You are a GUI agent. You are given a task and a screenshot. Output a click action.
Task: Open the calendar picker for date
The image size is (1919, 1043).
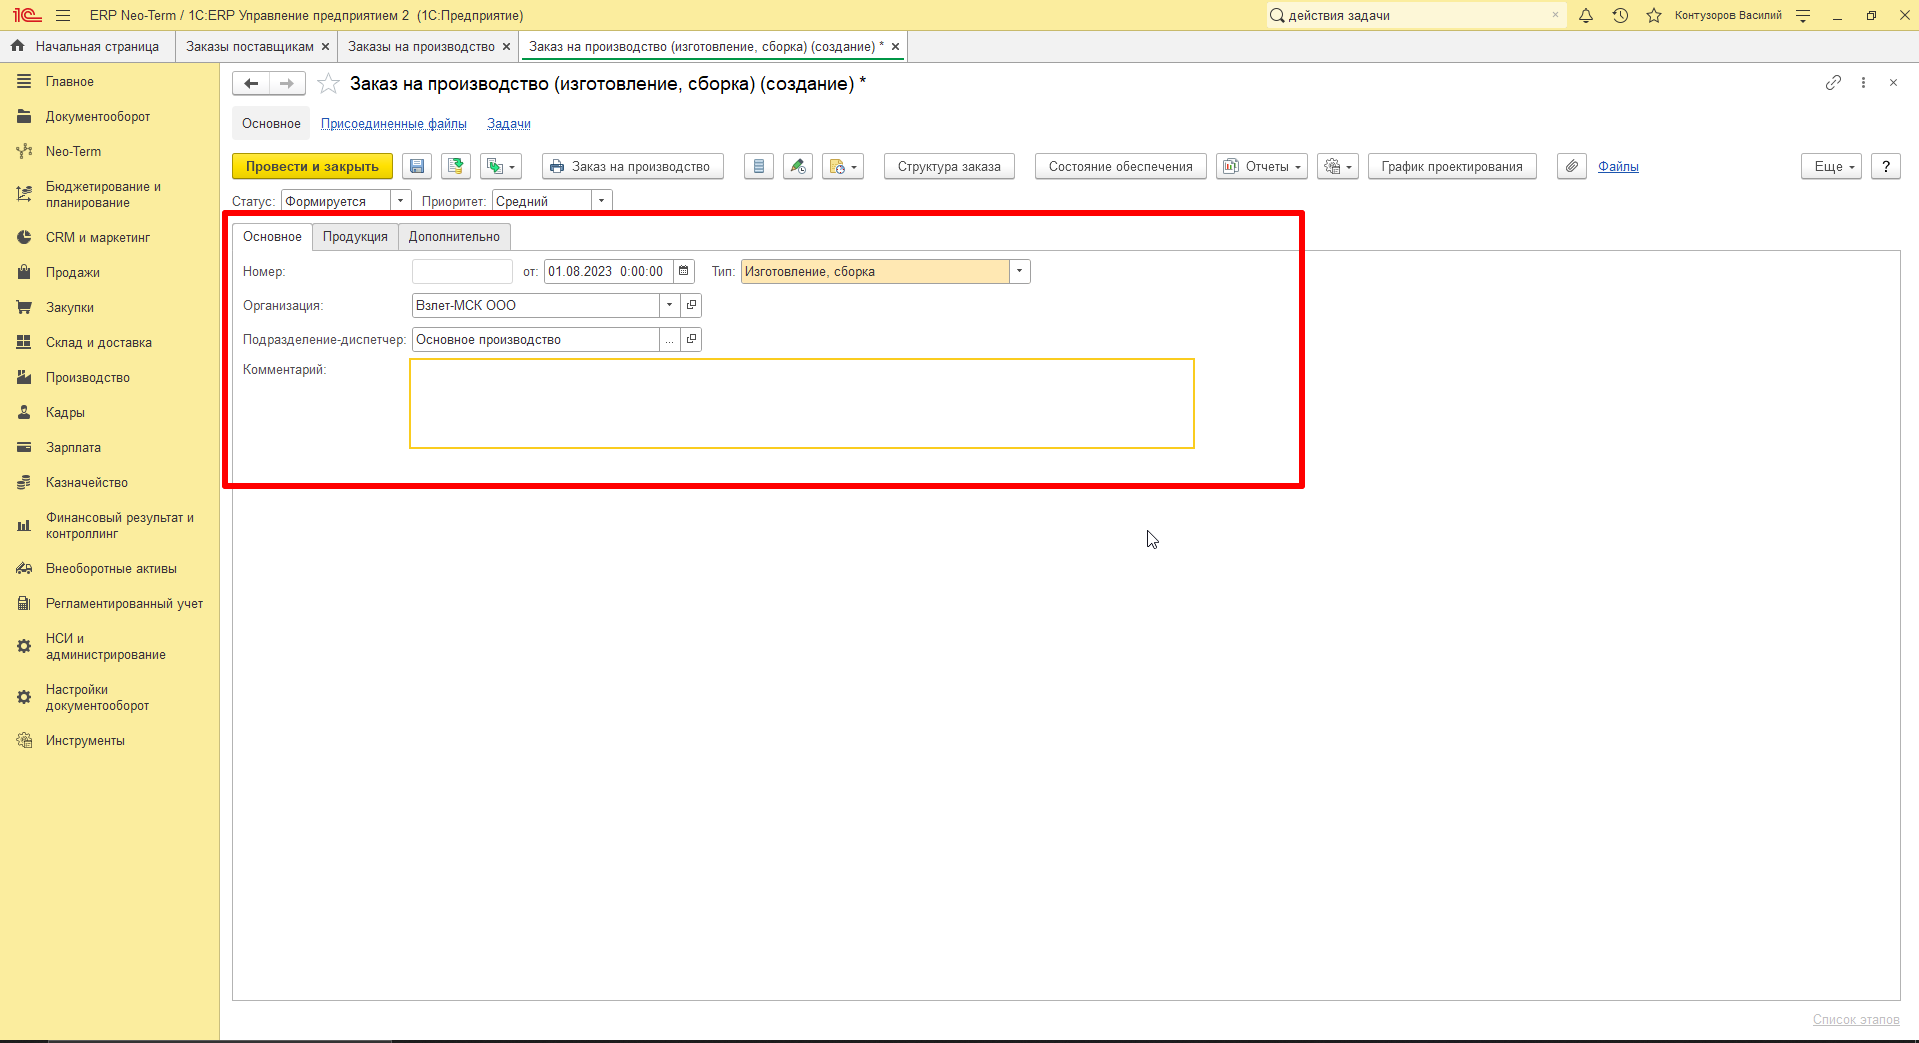pyautogui.click(x=684, y=271)
